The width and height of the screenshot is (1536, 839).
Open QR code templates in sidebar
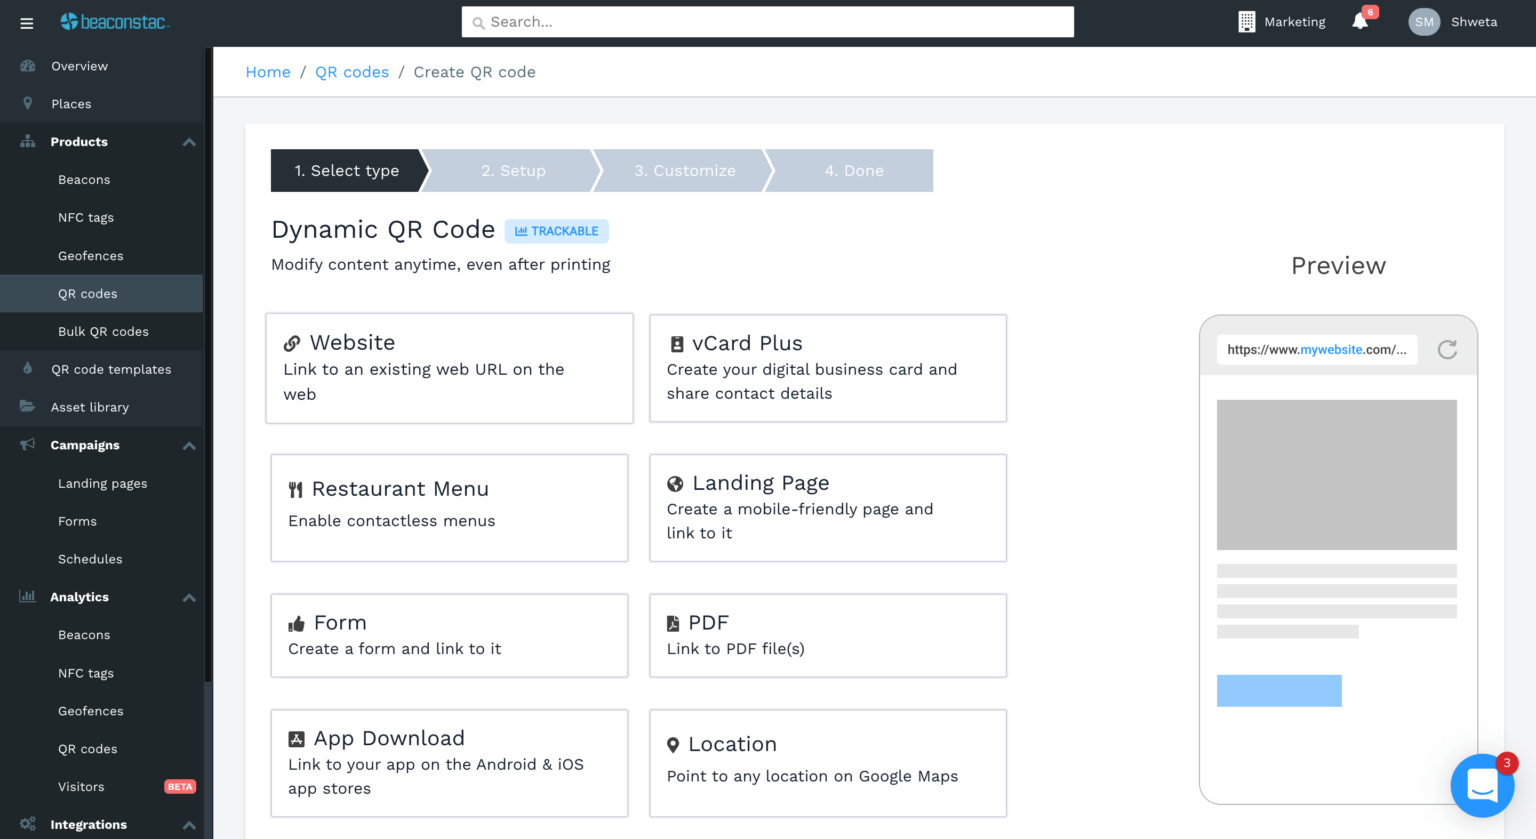(x=111, y=370)
